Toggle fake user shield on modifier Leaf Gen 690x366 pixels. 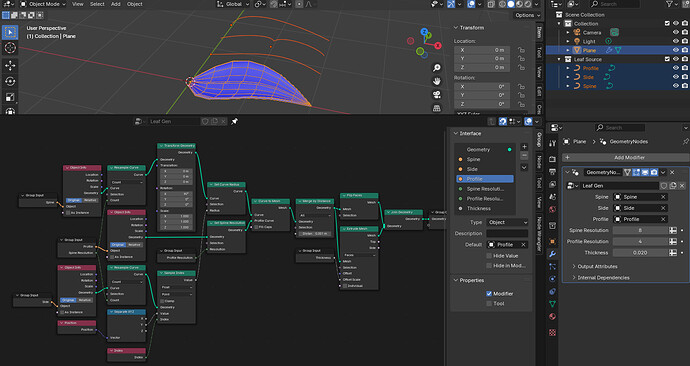click(664, 186)
